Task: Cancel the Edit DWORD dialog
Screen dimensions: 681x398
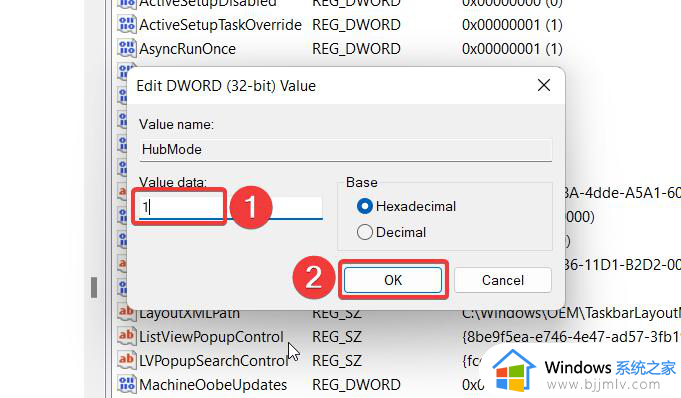Action: [x=503, y=280]
